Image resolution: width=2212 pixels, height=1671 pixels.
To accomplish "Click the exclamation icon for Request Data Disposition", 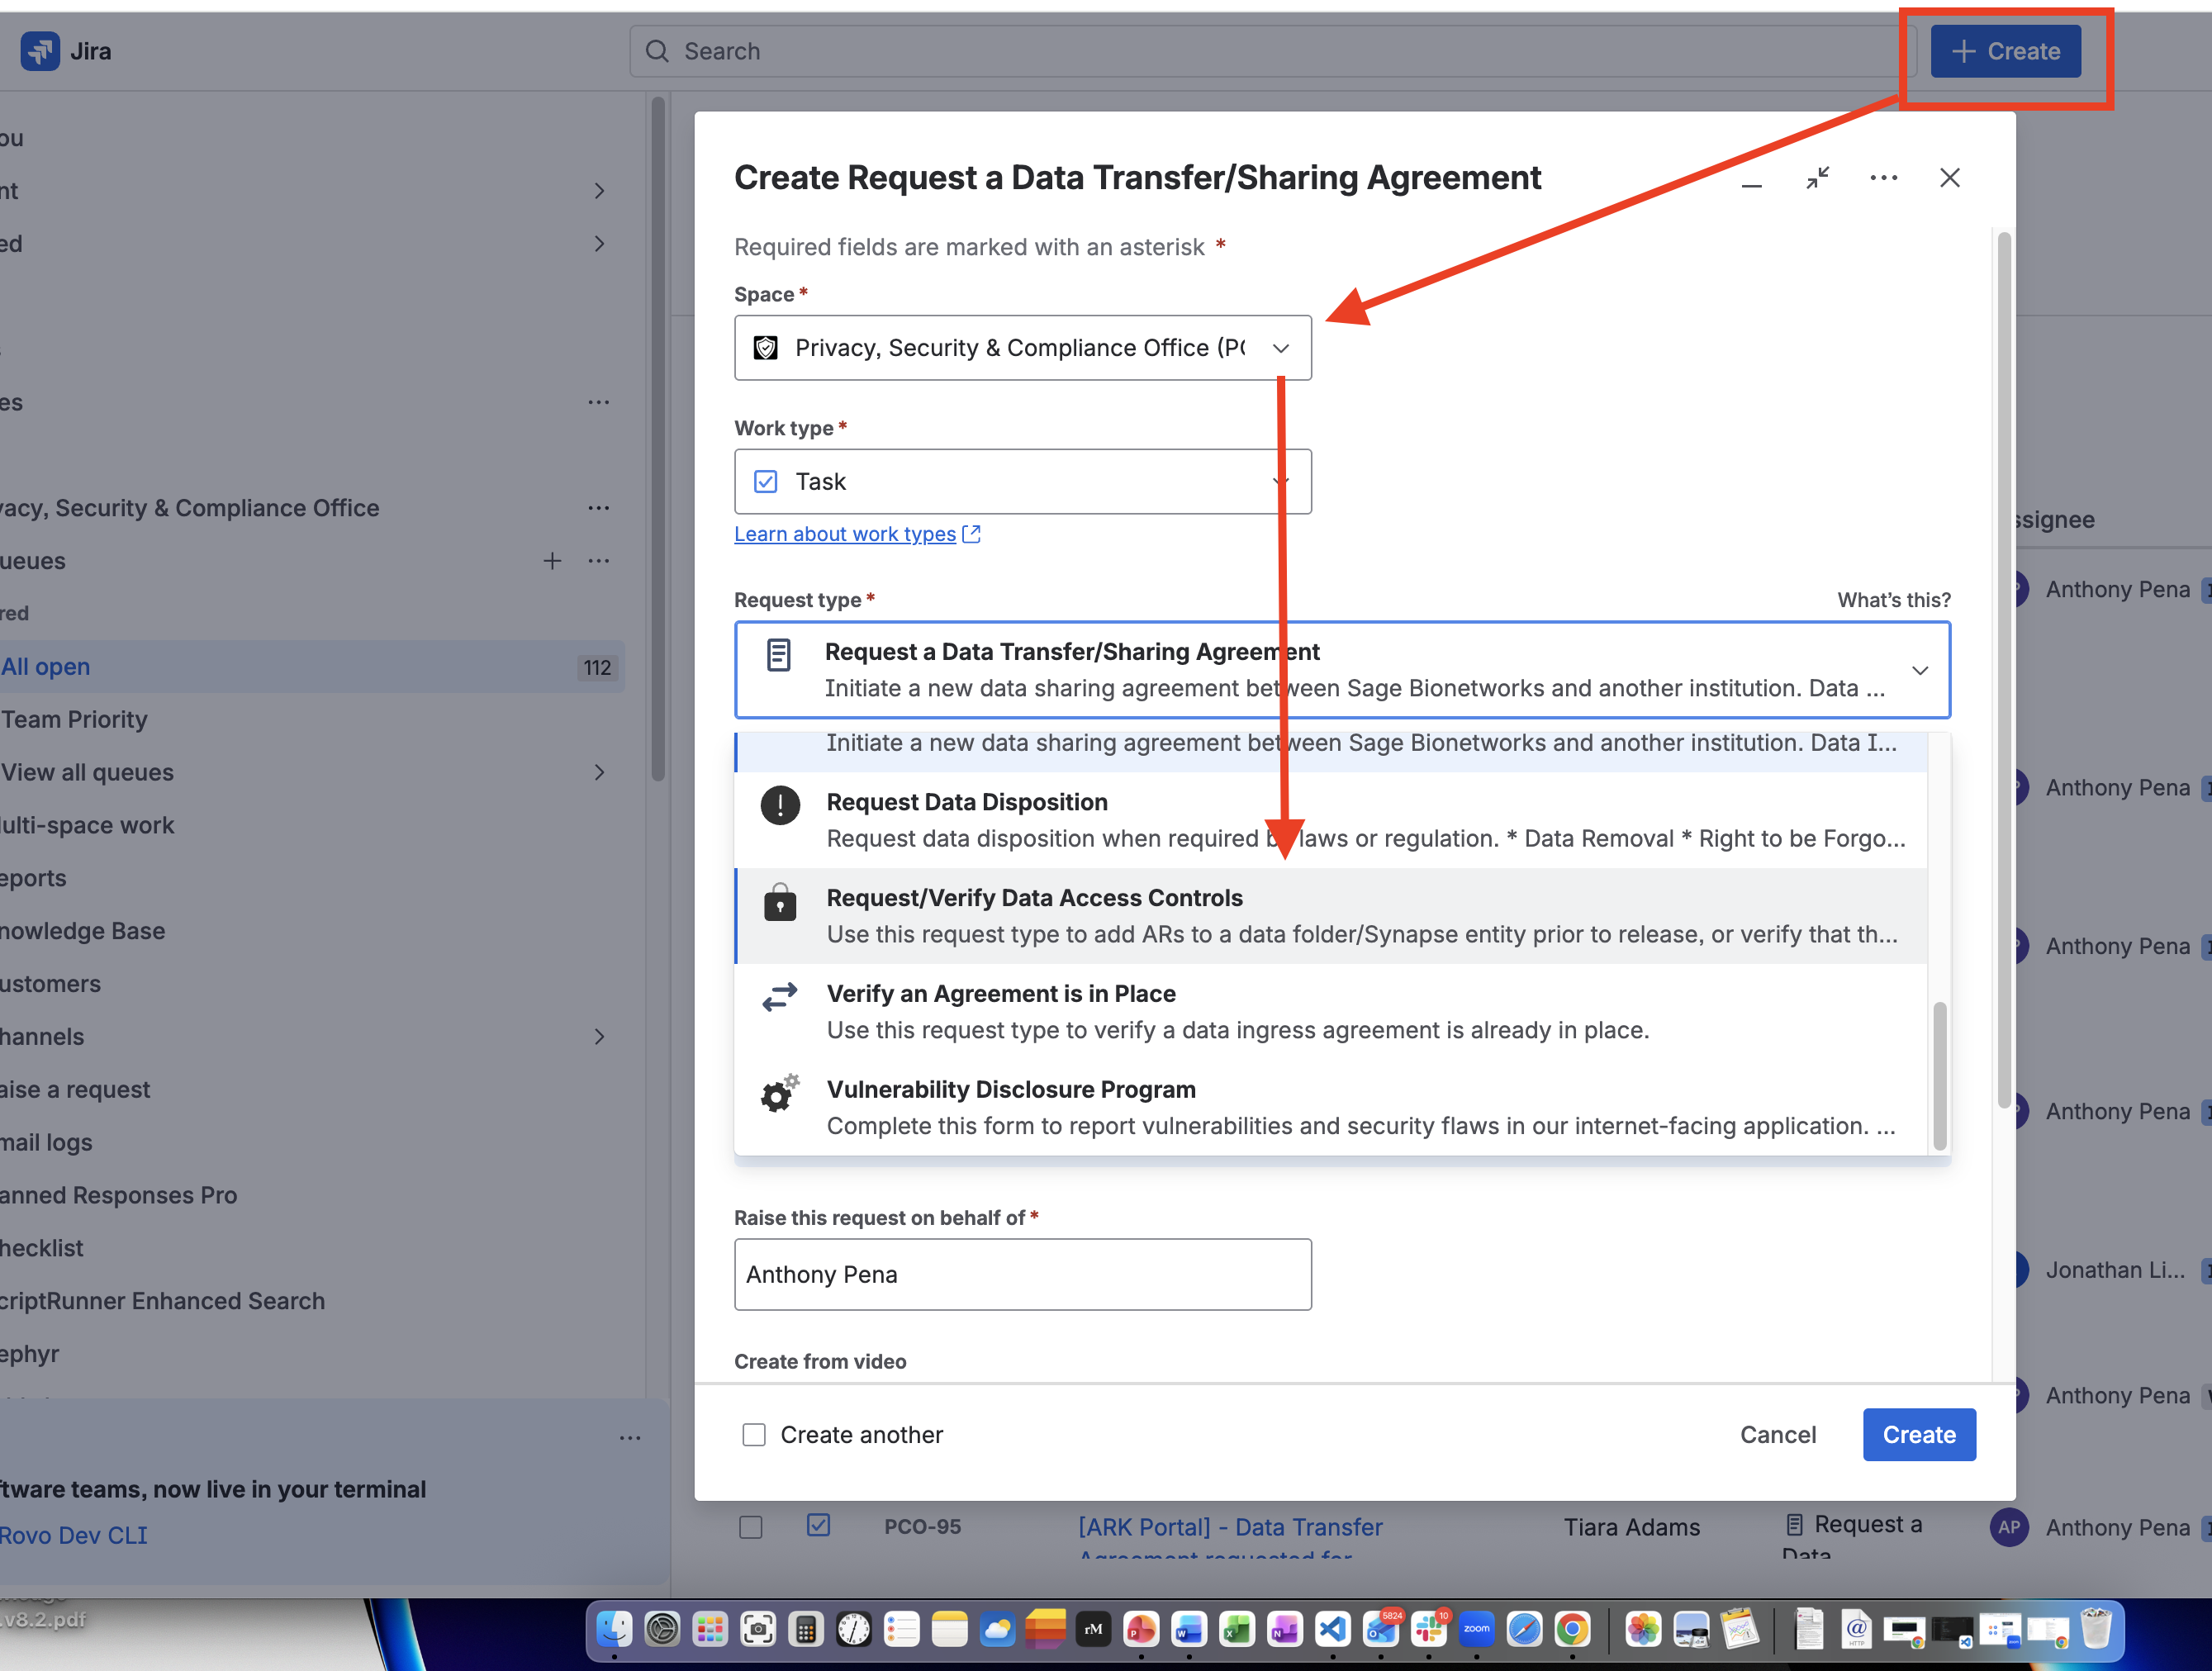I will coord(780,805).
